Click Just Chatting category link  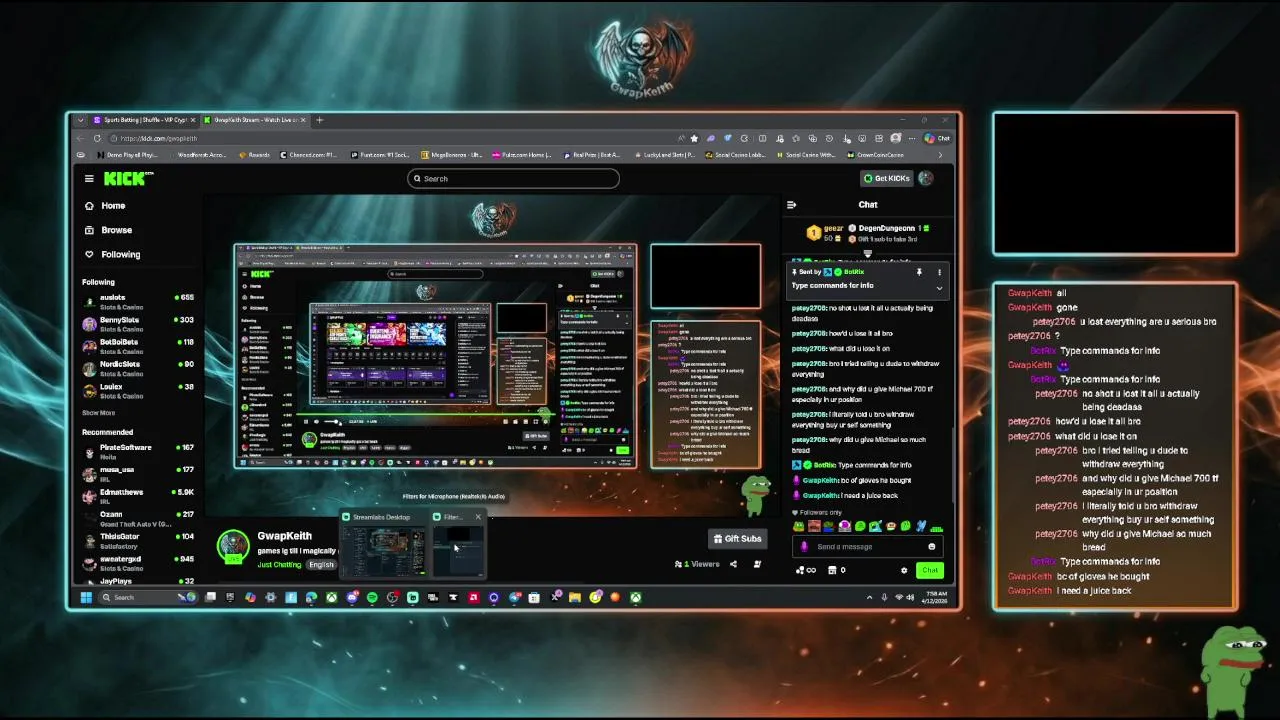click(279, 565)
